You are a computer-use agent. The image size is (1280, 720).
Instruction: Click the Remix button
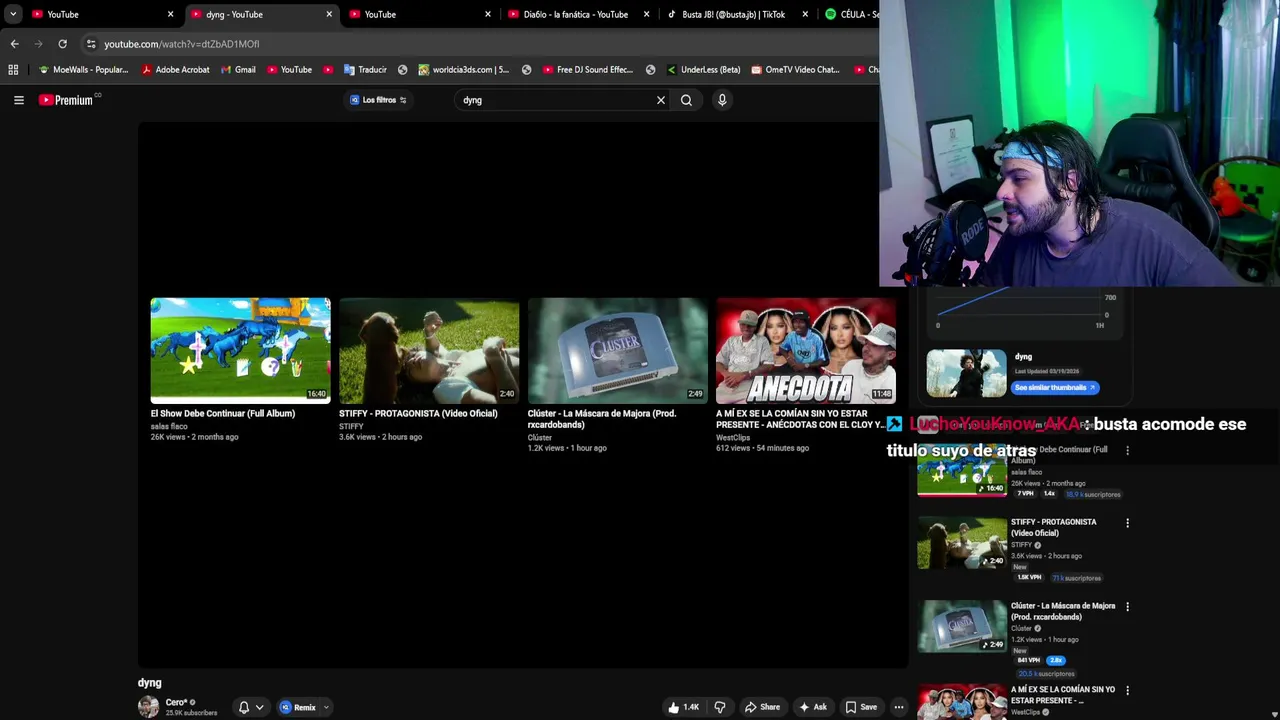[299, 707]
